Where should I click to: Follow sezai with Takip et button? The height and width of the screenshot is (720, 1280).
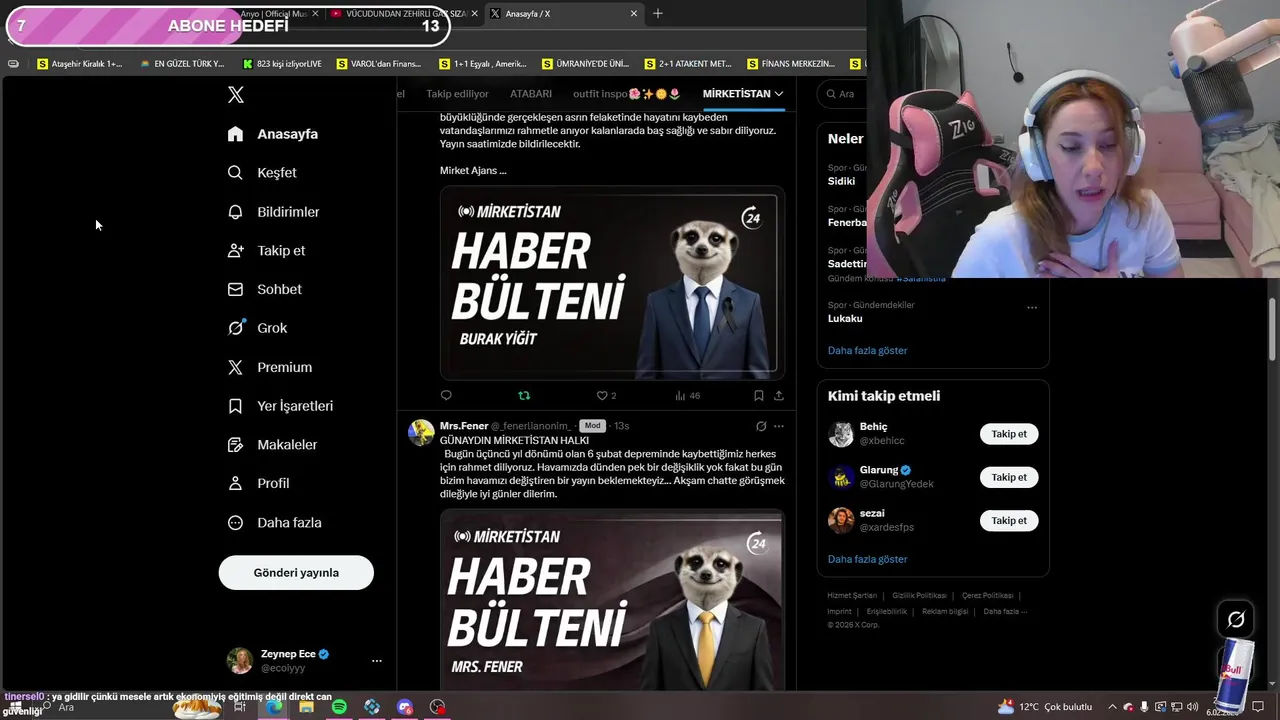tap(1009, 520)
